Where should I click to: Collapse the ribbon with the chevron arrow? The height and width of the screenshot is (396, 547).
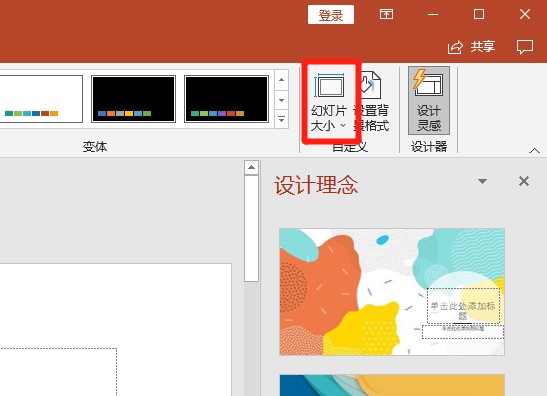534,151
